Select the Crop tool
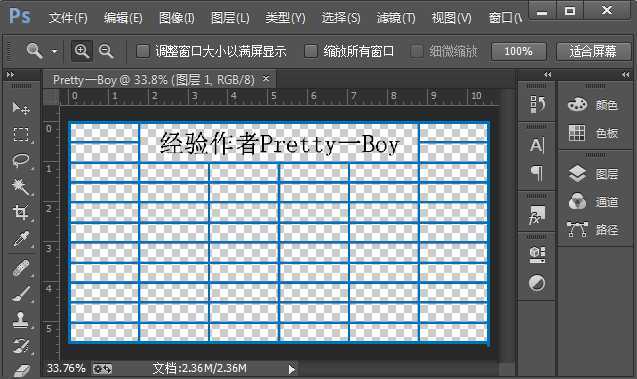 coord(21,212)
